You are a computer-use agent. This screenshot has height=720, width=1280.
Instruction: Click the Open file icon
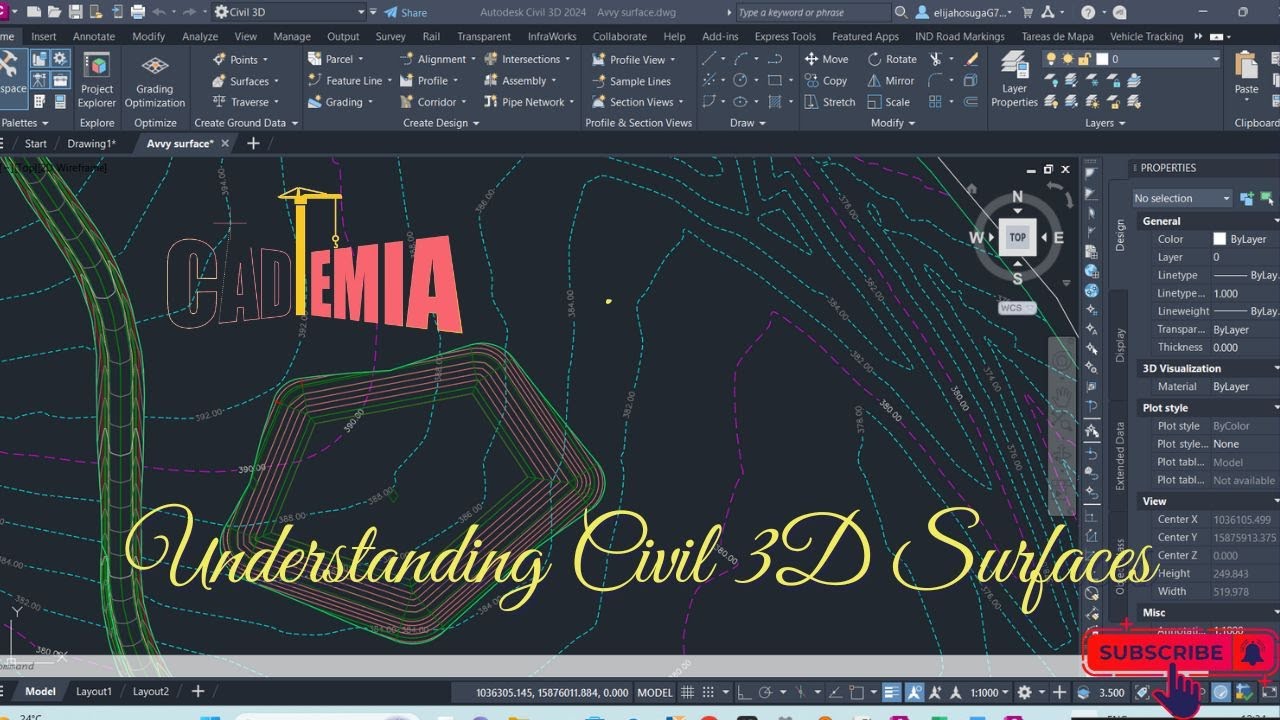click(x=54, y=12)
